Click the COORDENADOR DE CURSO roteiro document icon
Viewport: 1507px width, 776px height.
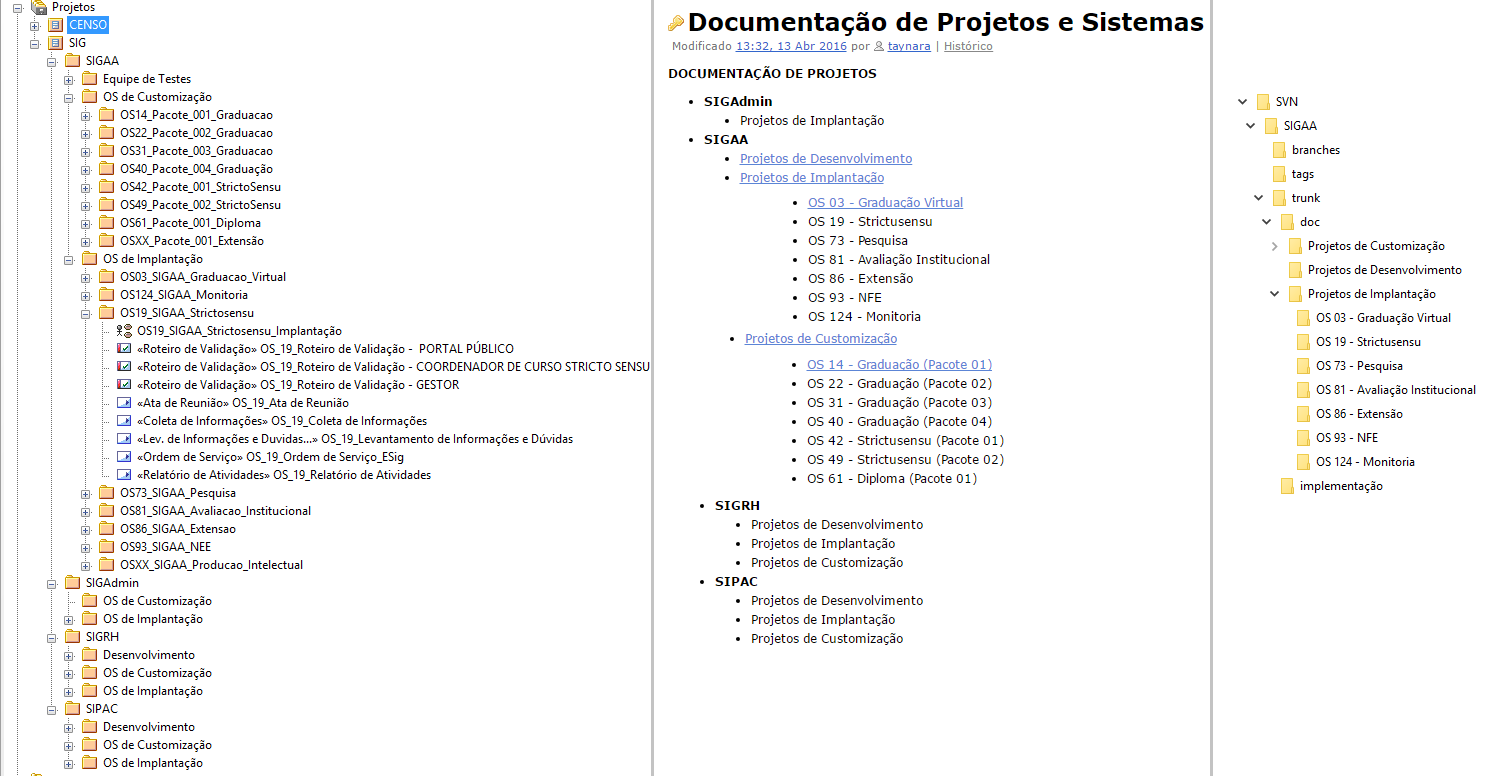124,367
